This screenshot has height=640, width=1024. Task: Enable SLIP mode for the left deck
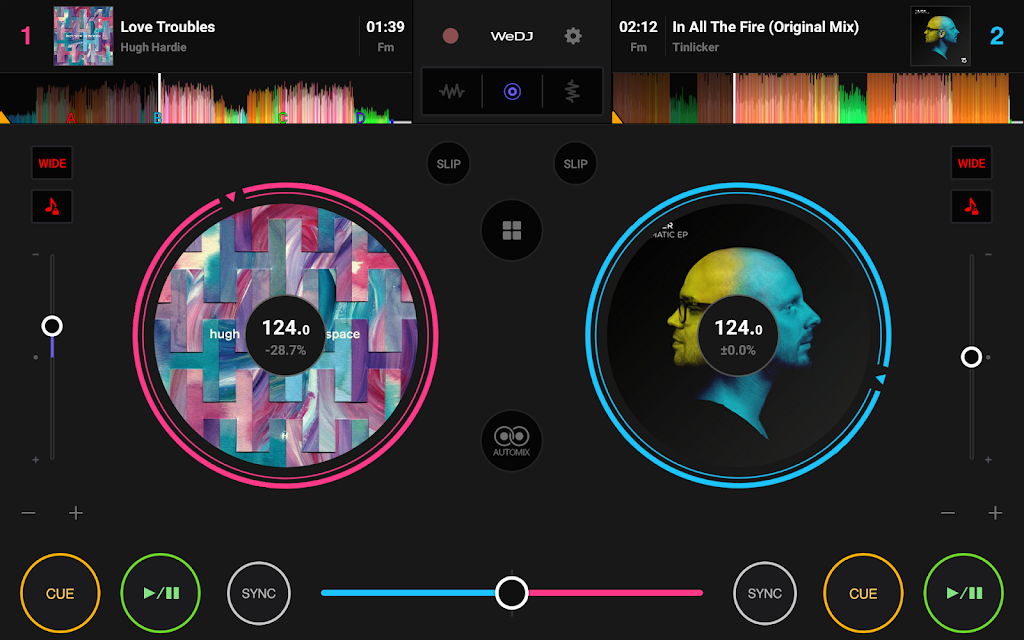(448, 164)
